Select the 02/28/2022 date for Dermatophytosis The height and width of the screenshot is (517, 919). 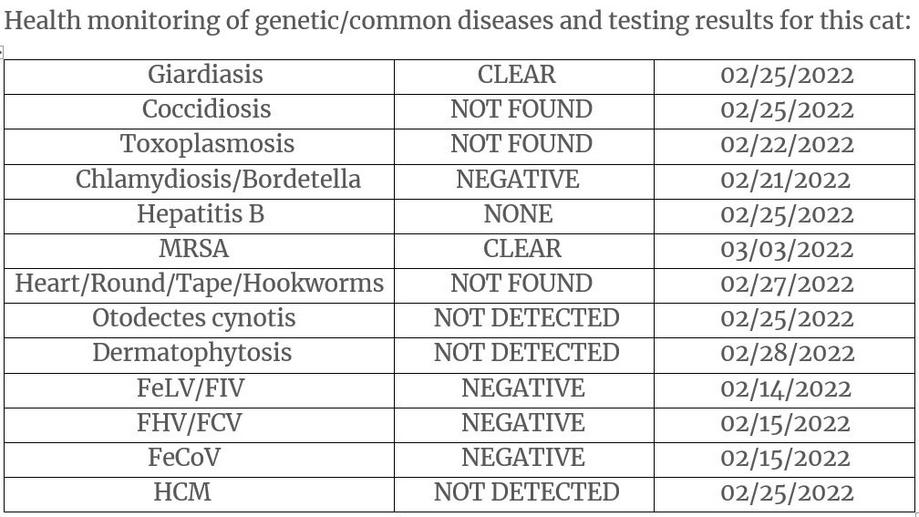[x=787, y=353]
